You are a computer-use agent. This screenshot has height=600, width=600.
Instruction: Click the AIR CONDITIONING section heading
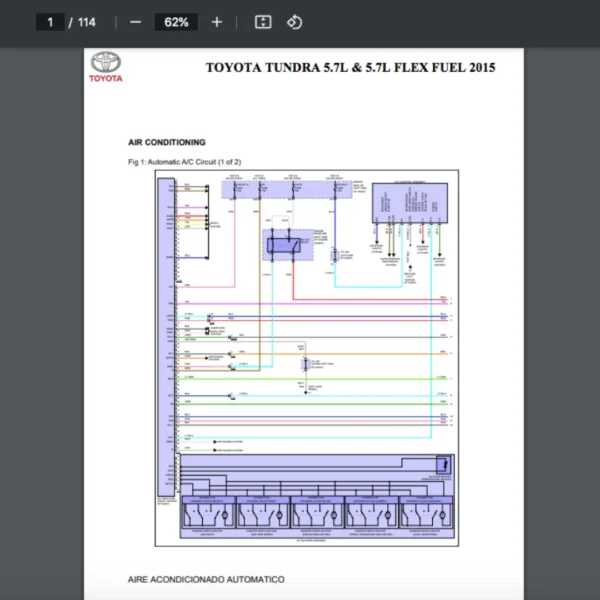coord(167,142)
